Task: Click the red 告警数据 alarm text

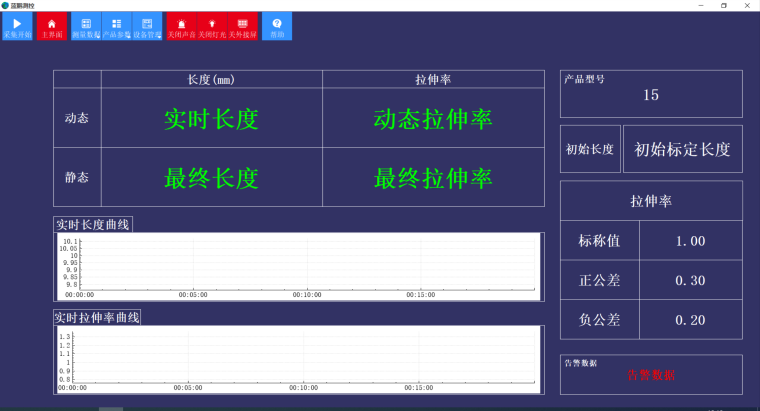Action: 651,374
